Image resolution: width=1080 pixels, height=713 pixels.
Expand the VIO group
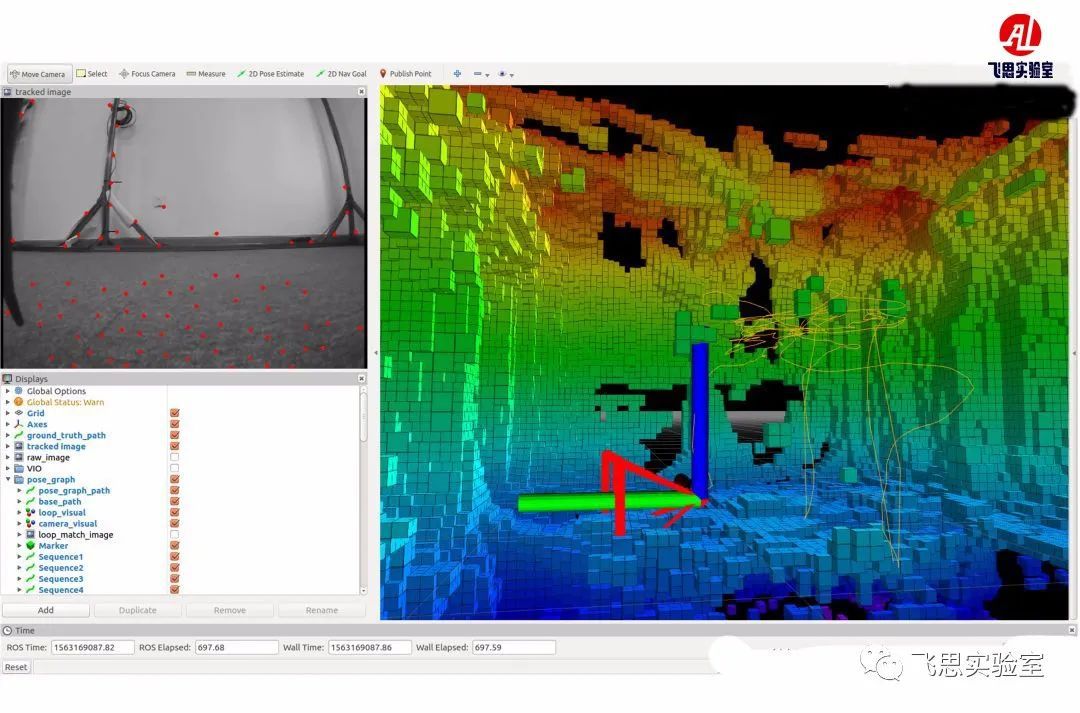point(8,468)
